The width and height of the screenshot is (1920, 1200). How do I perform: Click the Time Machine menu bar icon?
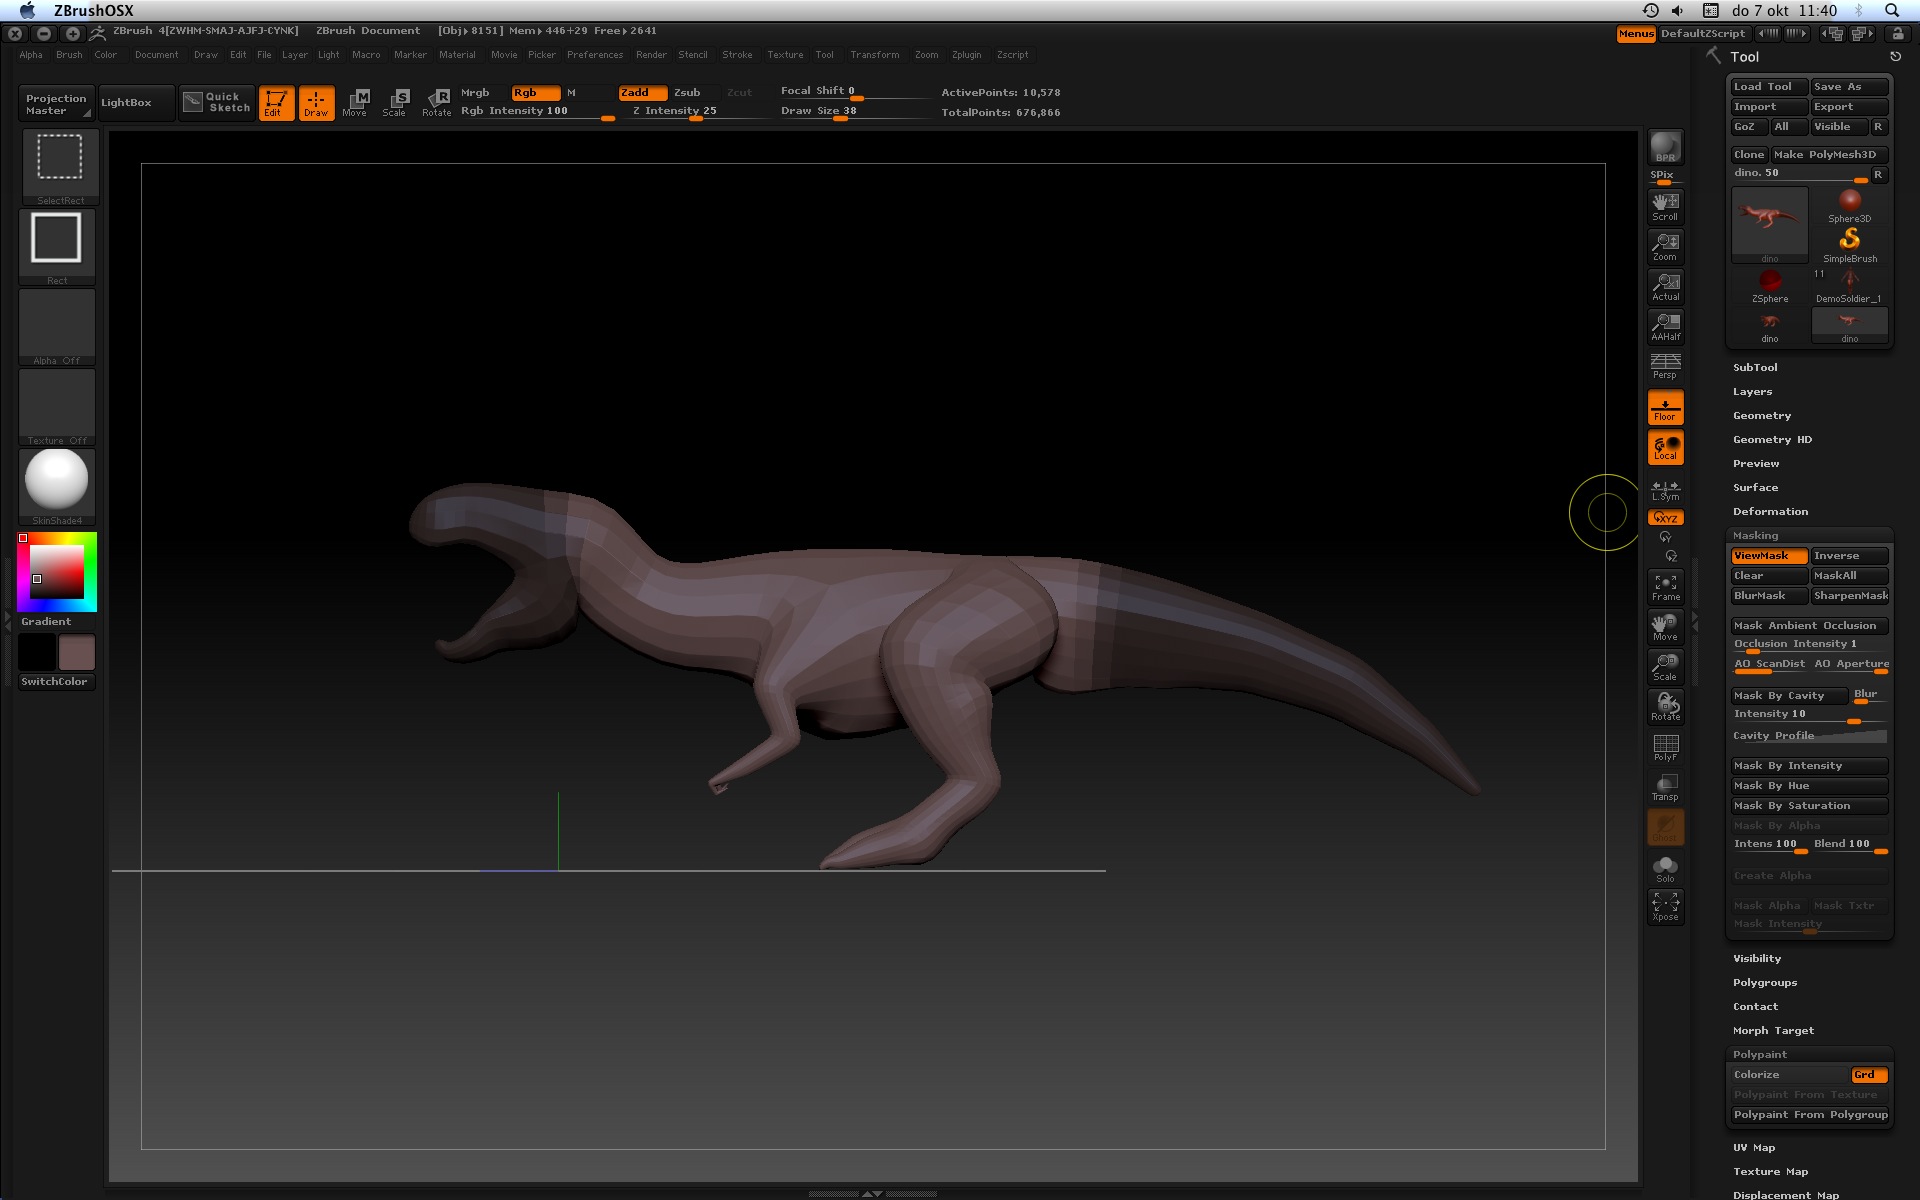[x=1651, y=10]
